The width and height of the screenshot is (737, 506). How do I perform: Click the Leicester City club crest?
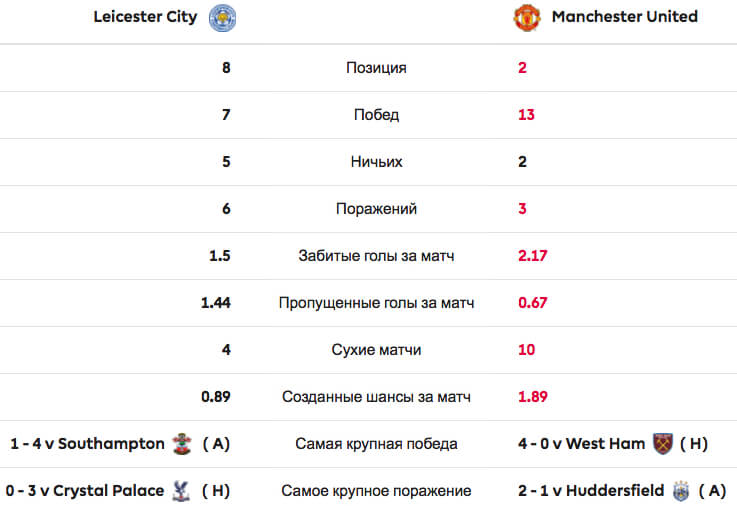(x=222, y=18)
